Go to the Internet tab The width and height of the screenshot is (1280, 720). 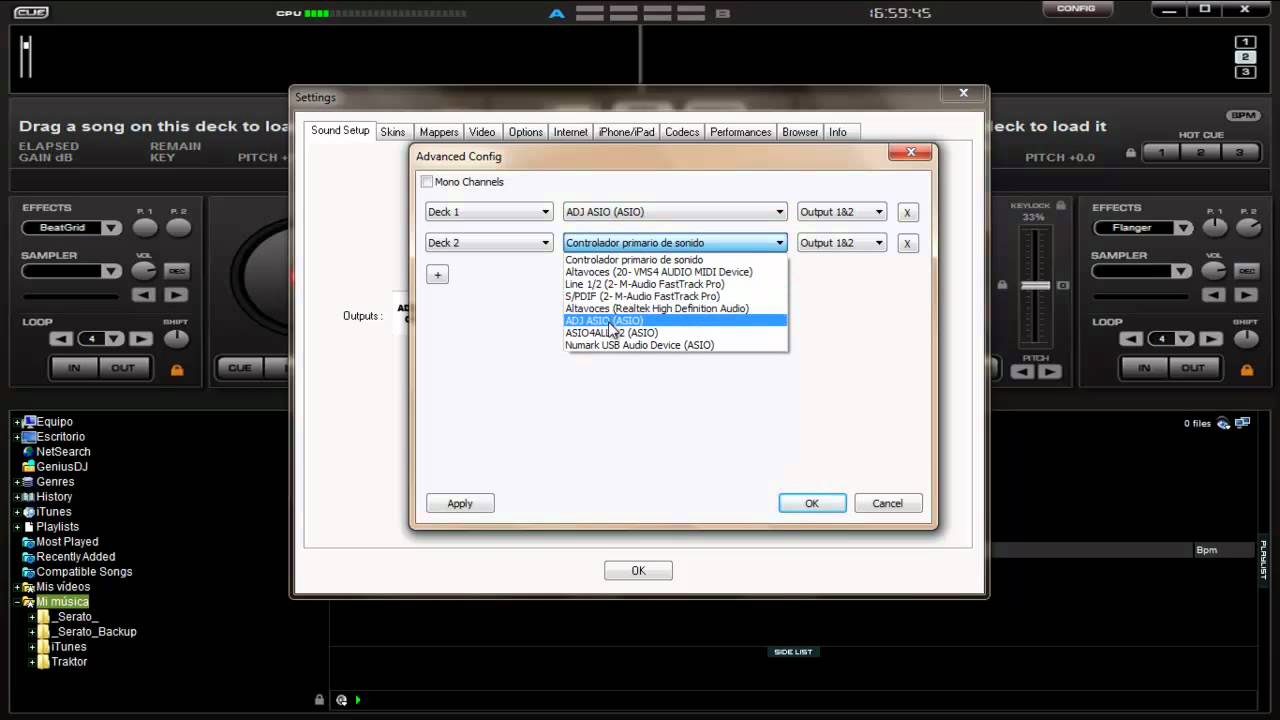point(571,132)
